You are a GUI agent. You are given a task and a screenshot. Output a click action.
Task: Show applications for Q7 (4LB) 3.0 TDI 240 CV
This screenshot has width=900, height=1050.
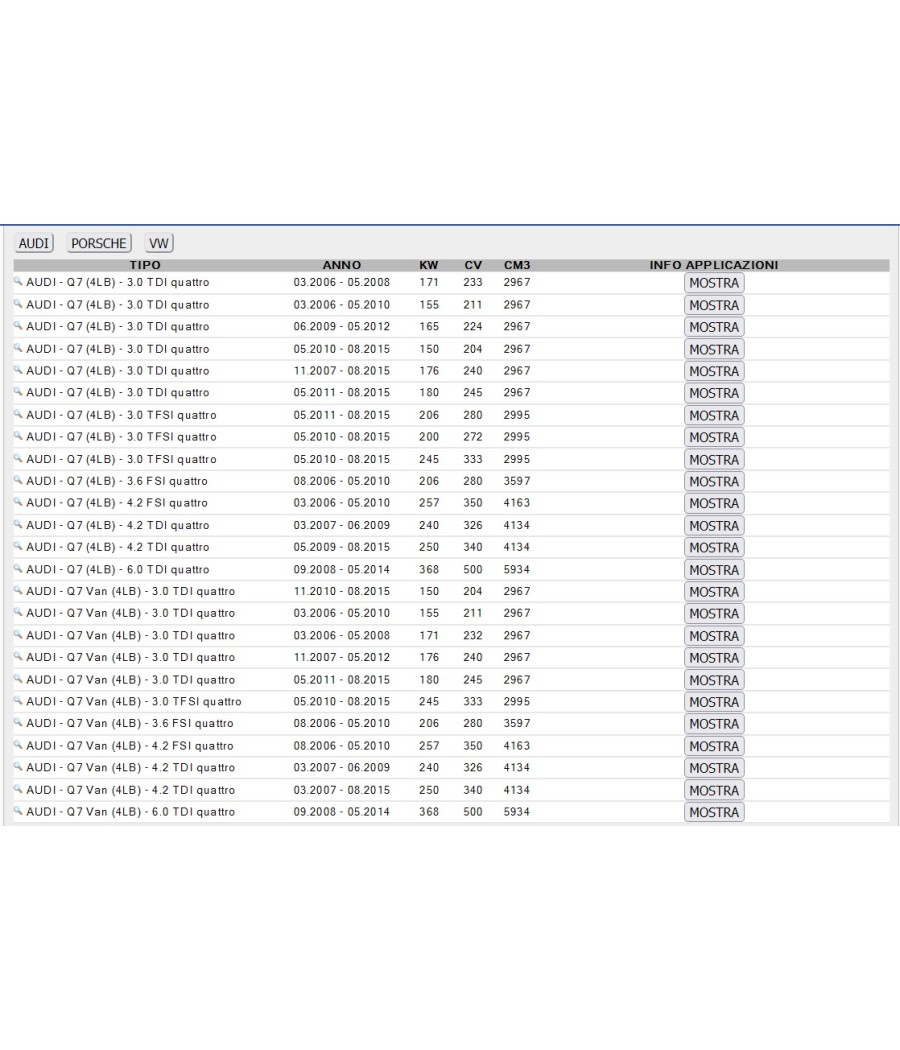pos(714,371)
